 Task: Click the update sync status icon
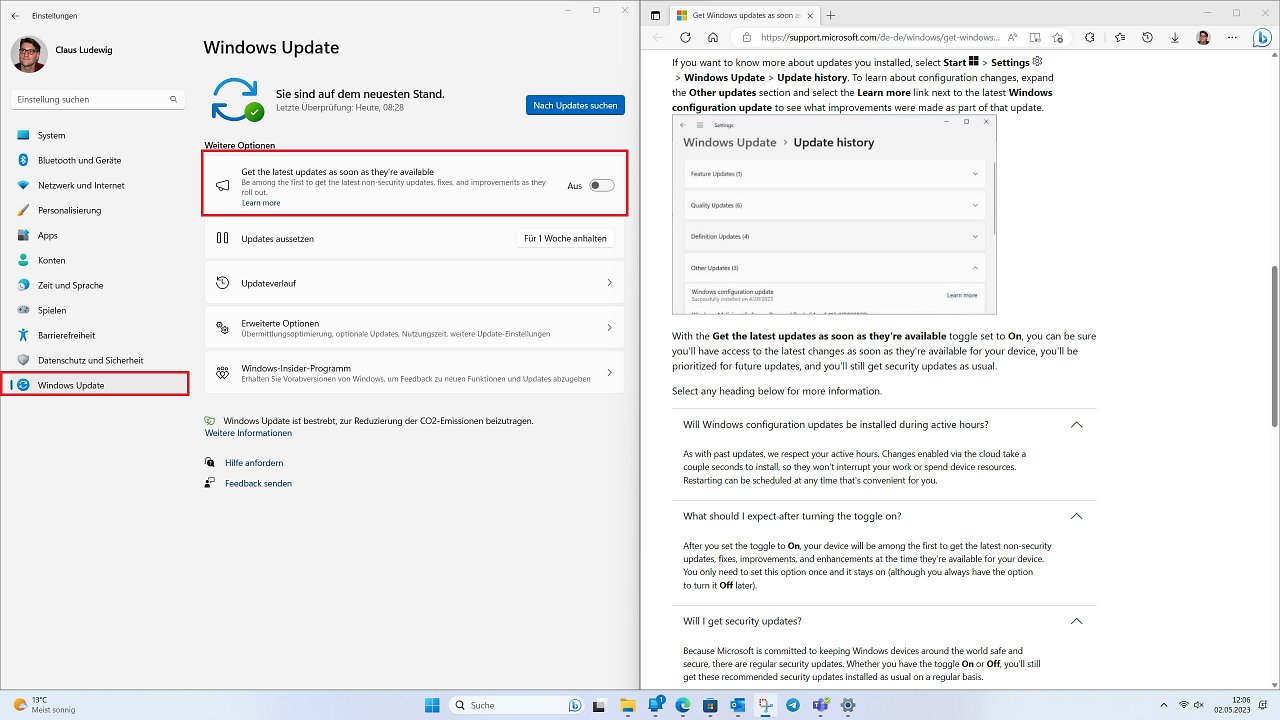click(x=237, y=100)
